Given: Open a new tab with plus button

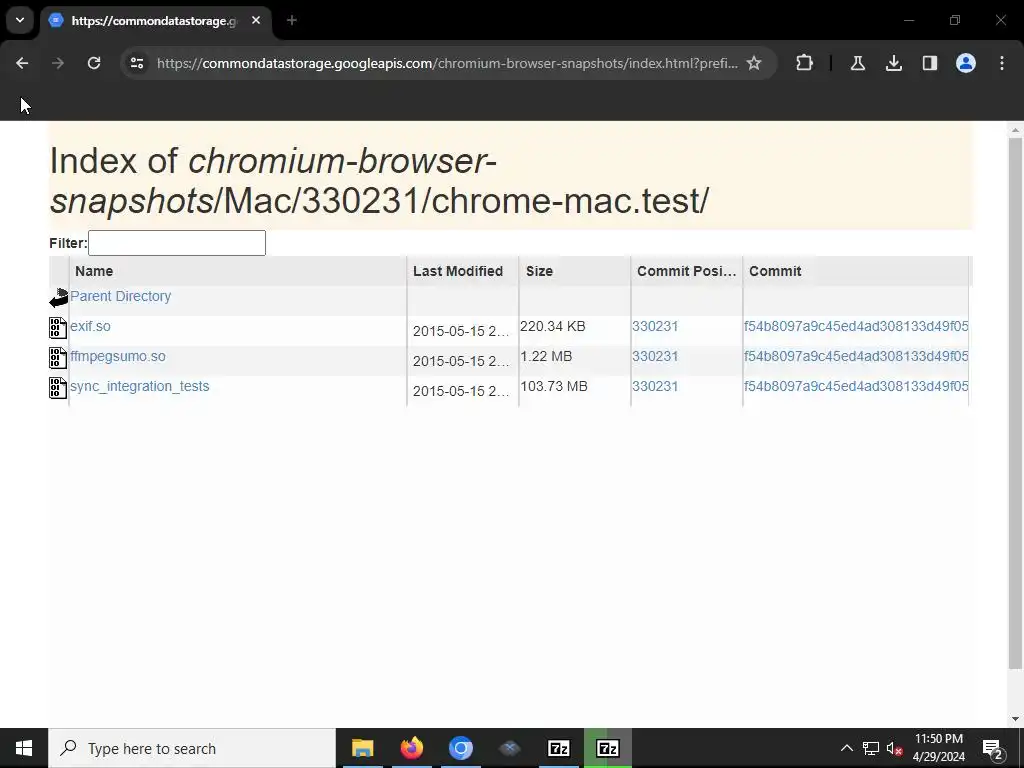Looking at the screenshot, I should pyautogui.click(x=292, y=21).
